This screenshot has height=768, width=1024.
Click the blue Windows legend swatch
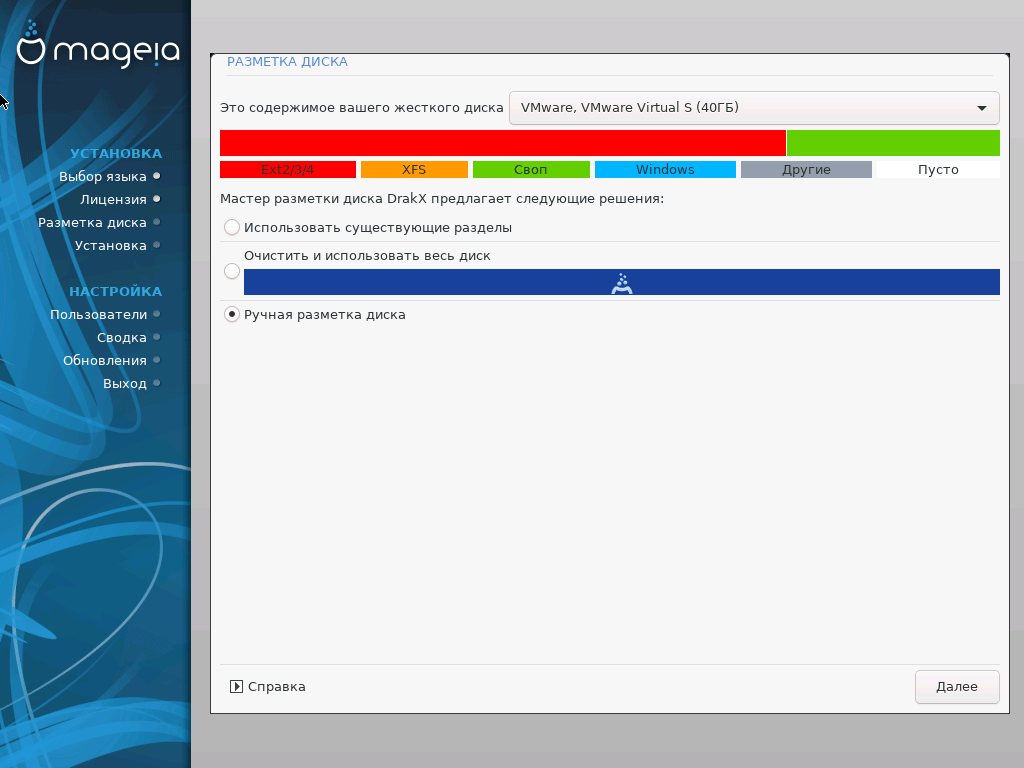[x=665, y=170]
